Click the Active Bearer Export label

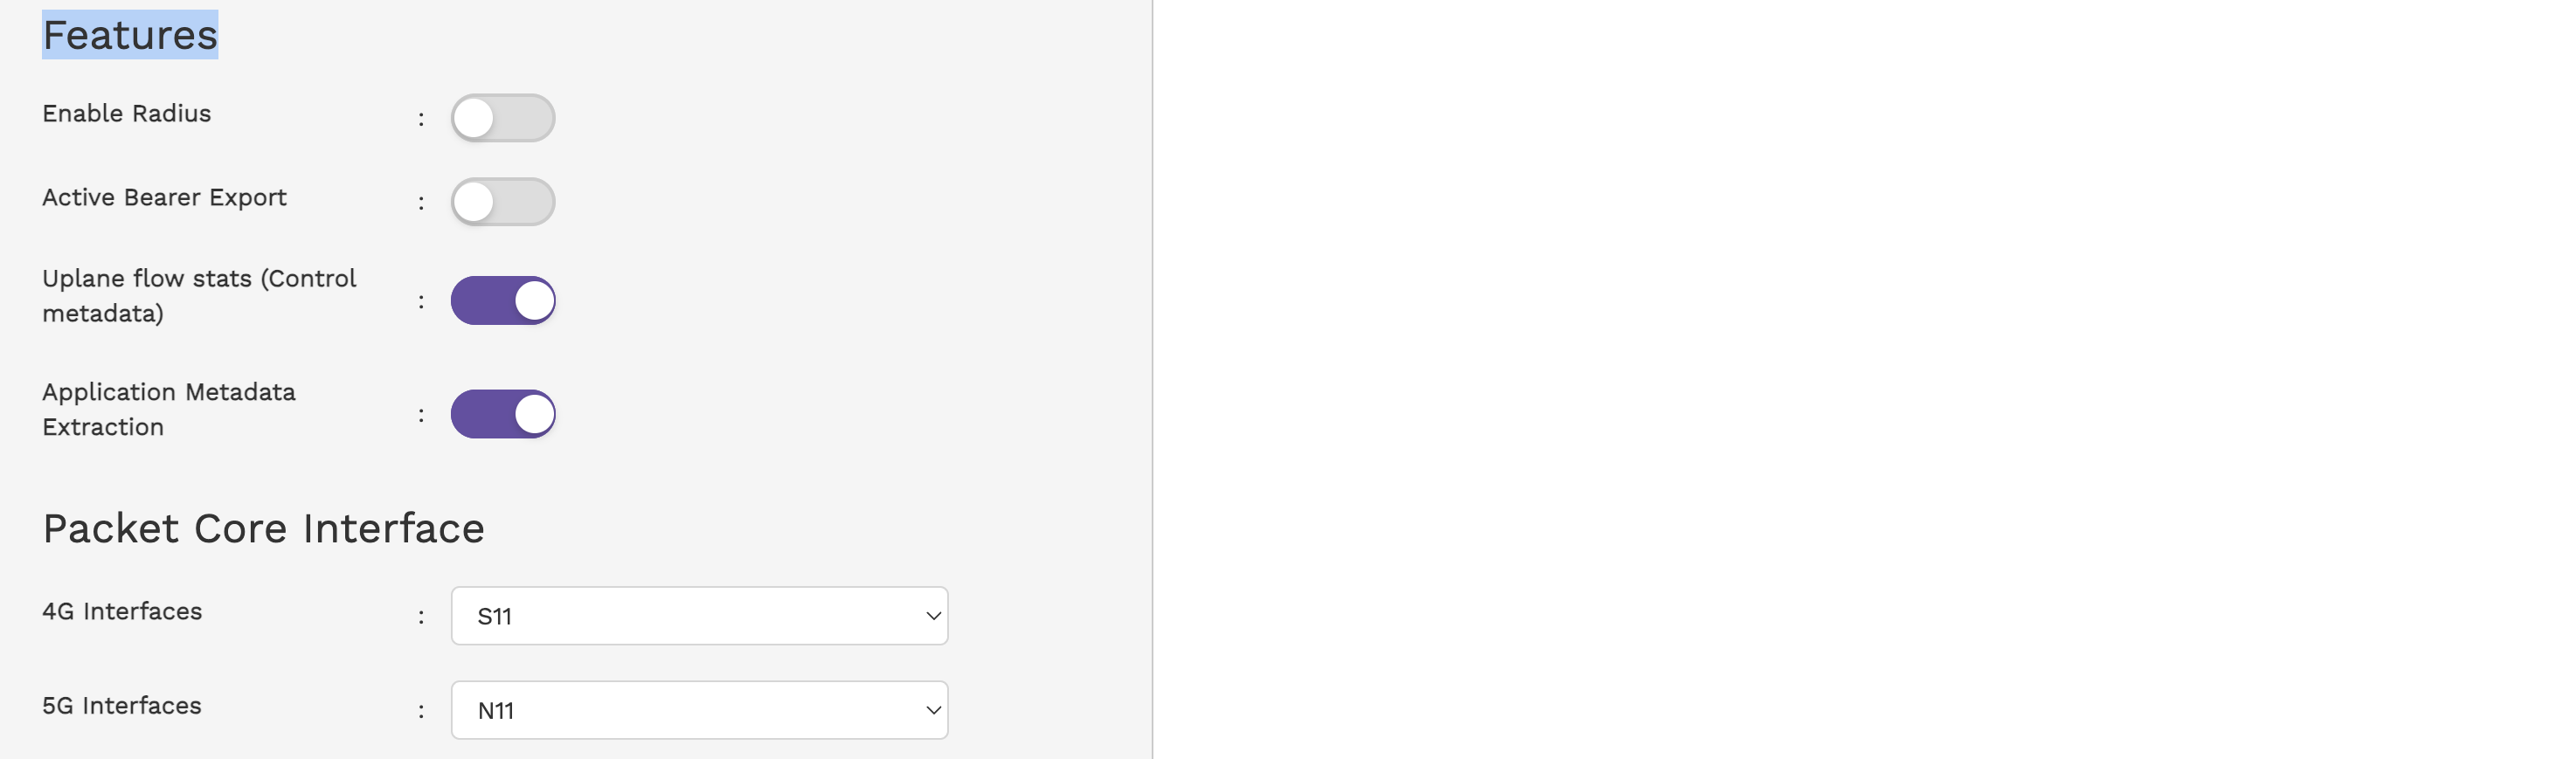tap(164, 198)
